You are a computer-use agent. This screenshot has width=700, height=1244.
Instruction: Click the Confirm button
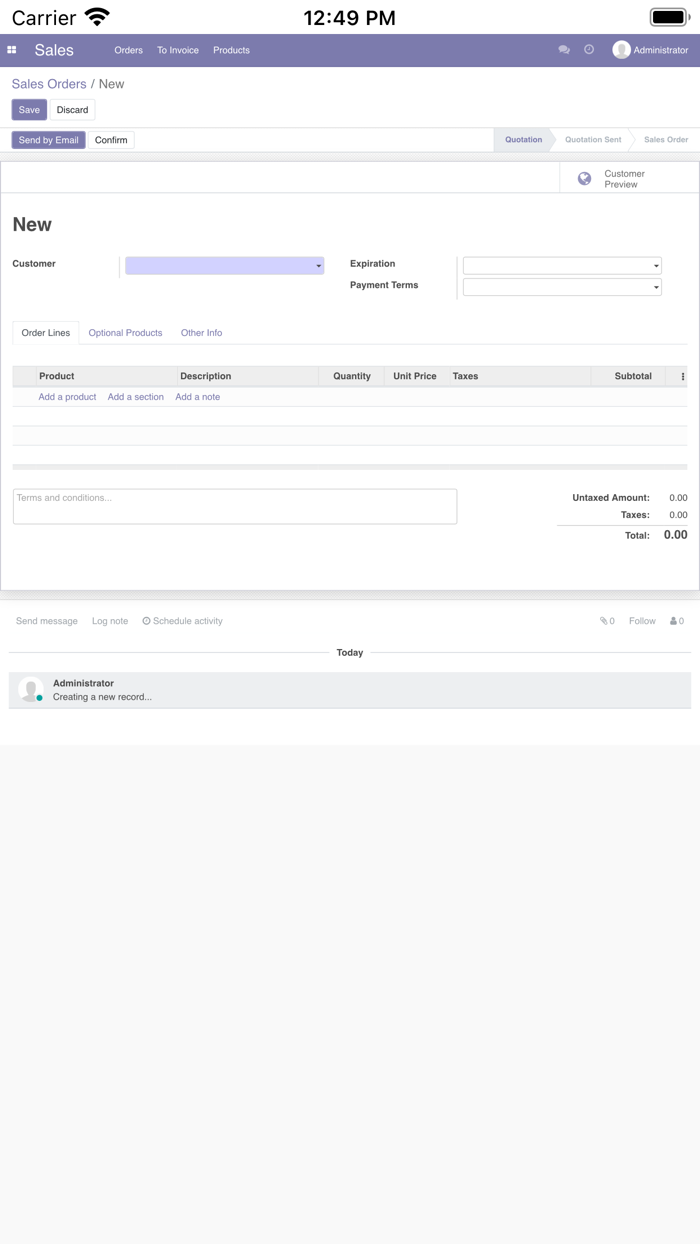(111, 140)
